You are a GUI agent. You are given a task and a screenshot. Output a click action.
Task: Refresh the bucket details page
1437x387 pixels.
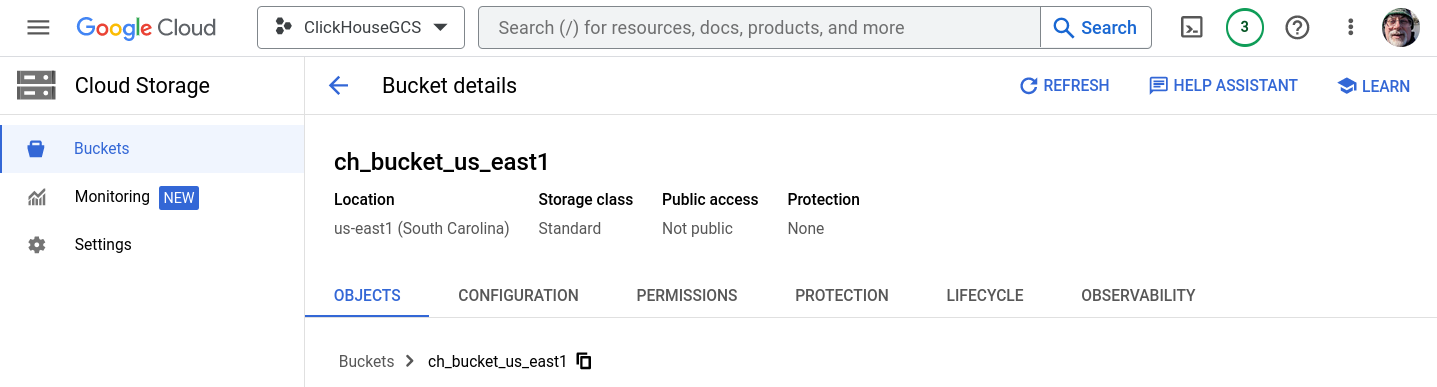pos(1064,86)
